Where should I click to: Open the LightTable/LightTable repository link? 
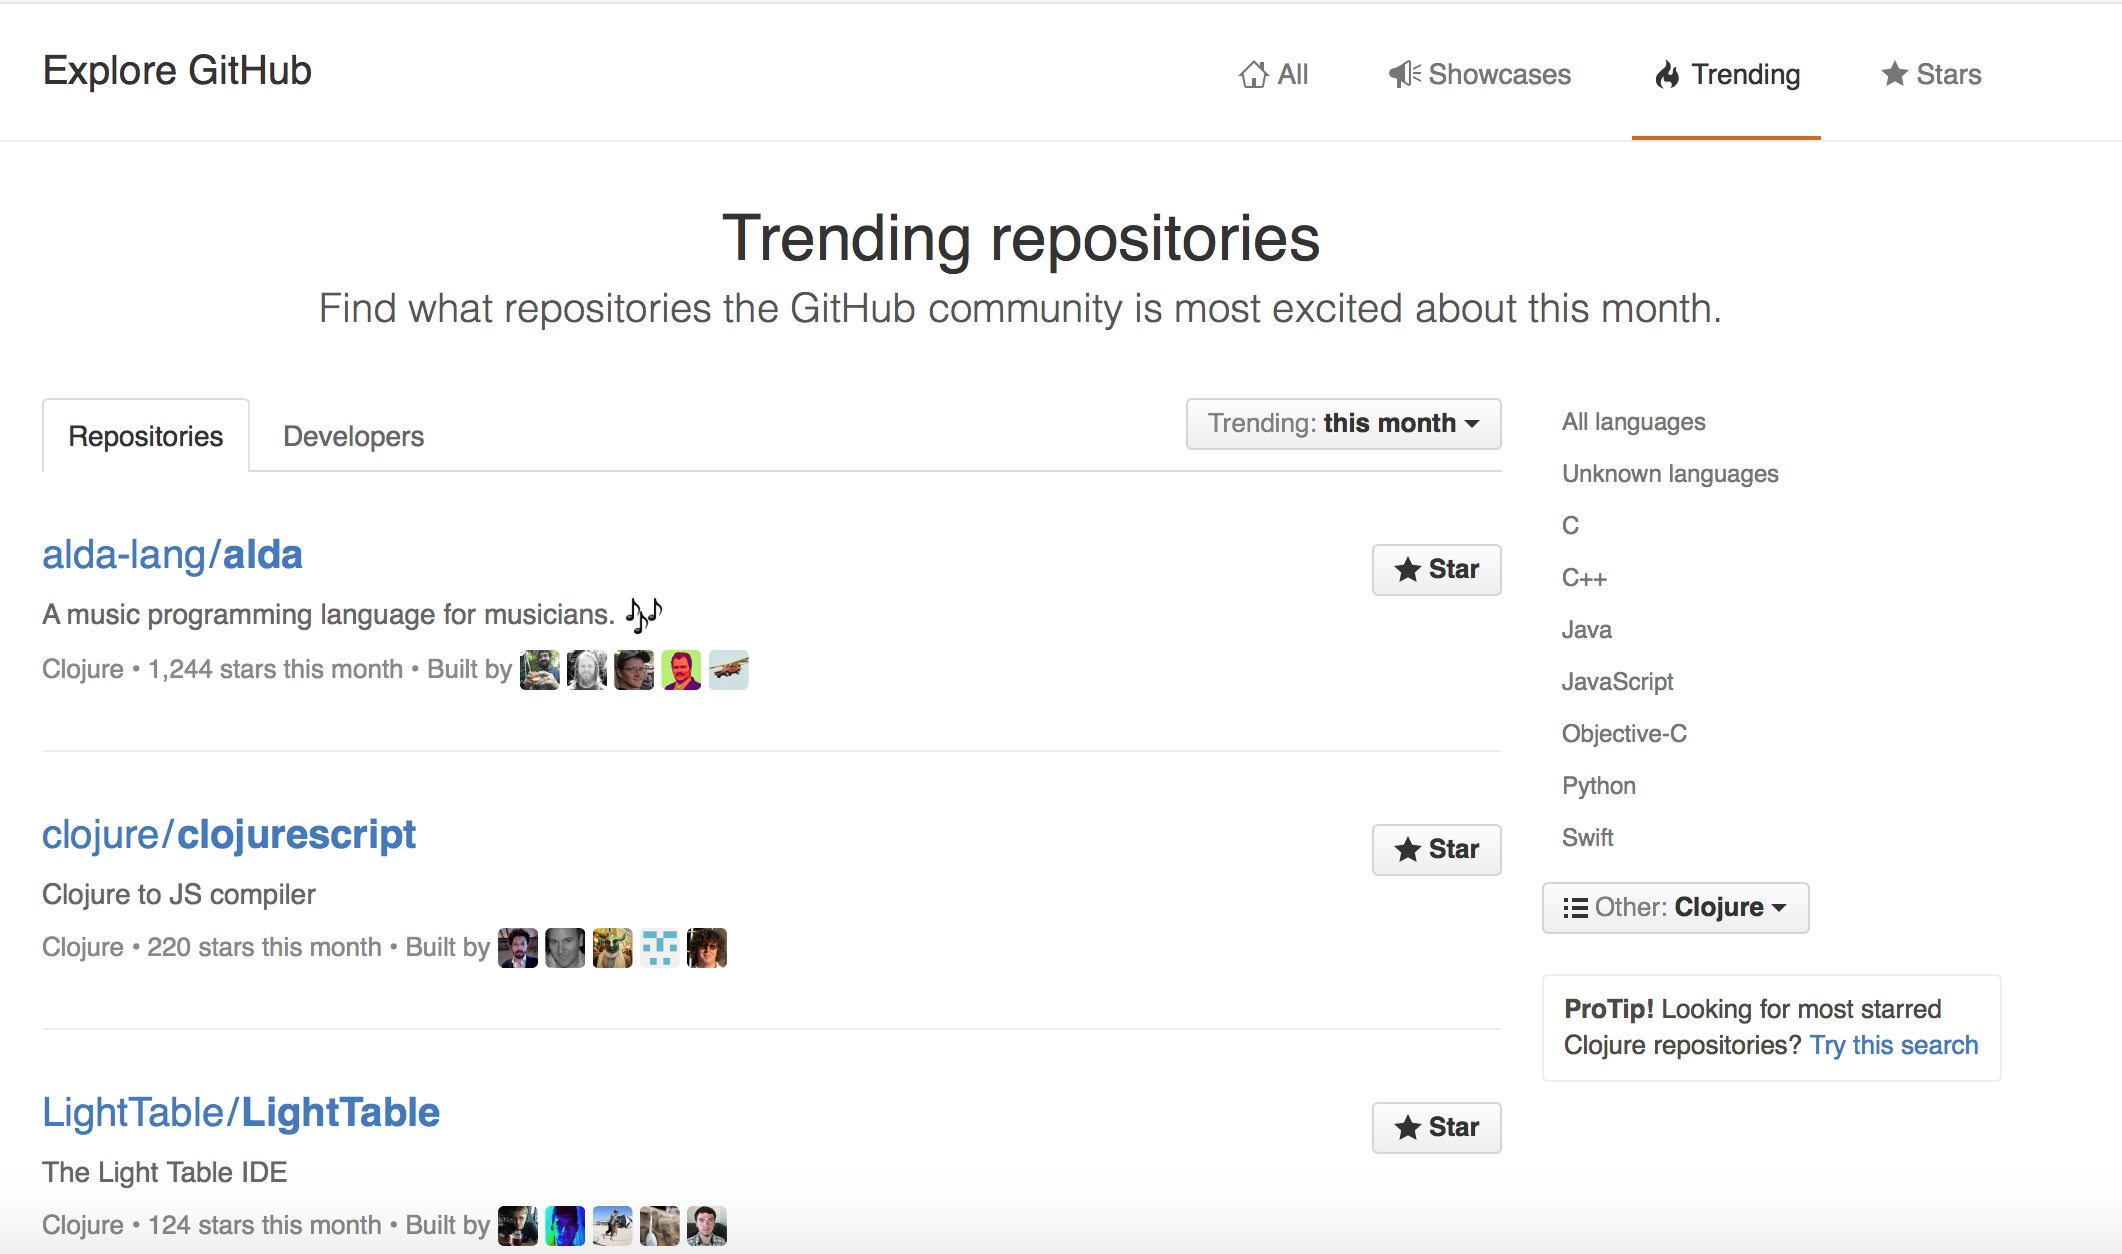[x=241, y=1113]
